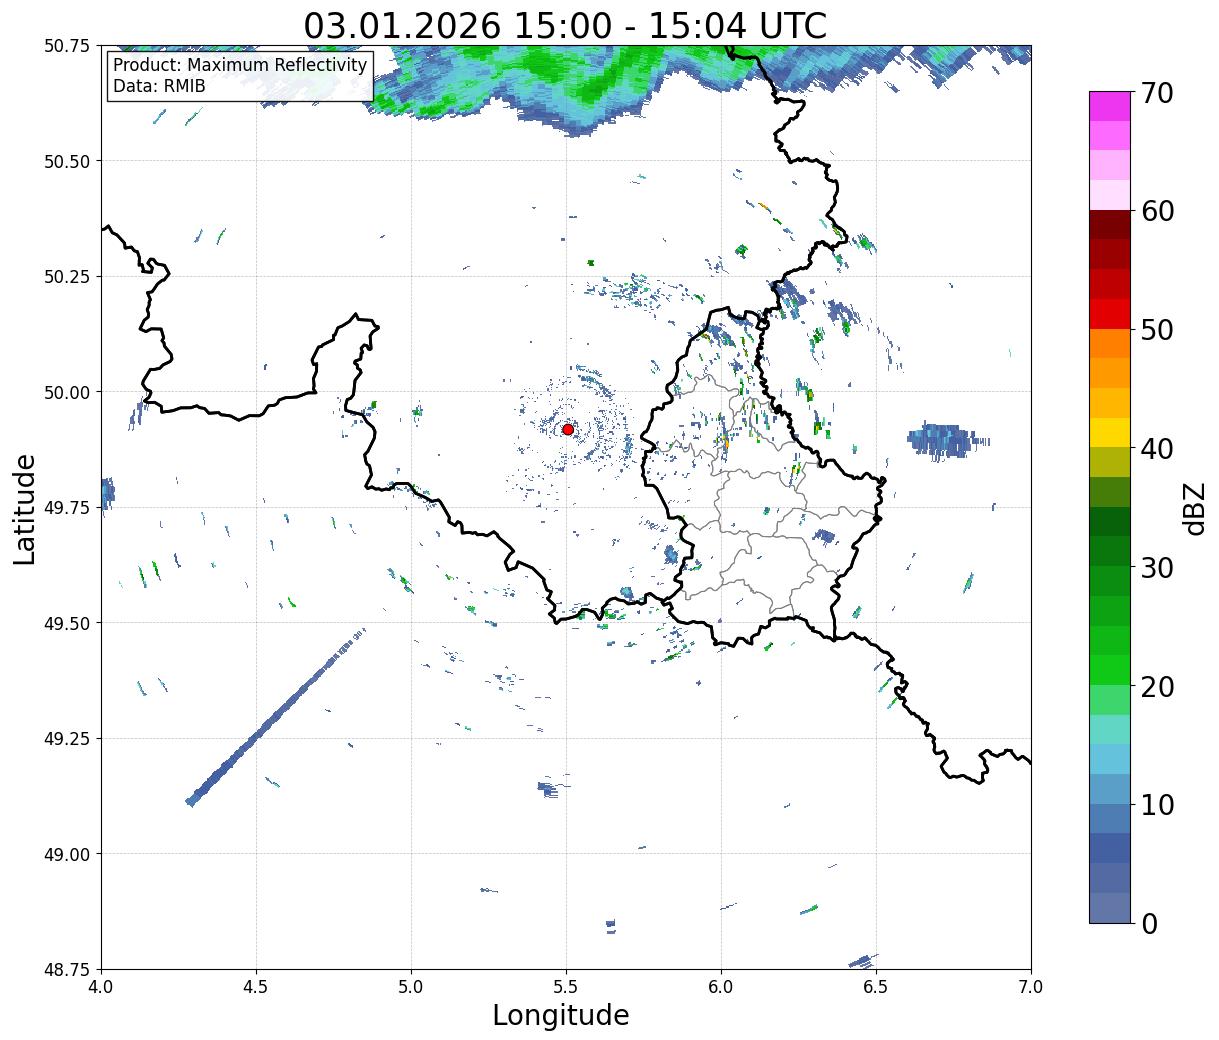Click the latitude tick label "49.50"
This screenshot has height=1040, width=1219.
[x=67, y=623]
